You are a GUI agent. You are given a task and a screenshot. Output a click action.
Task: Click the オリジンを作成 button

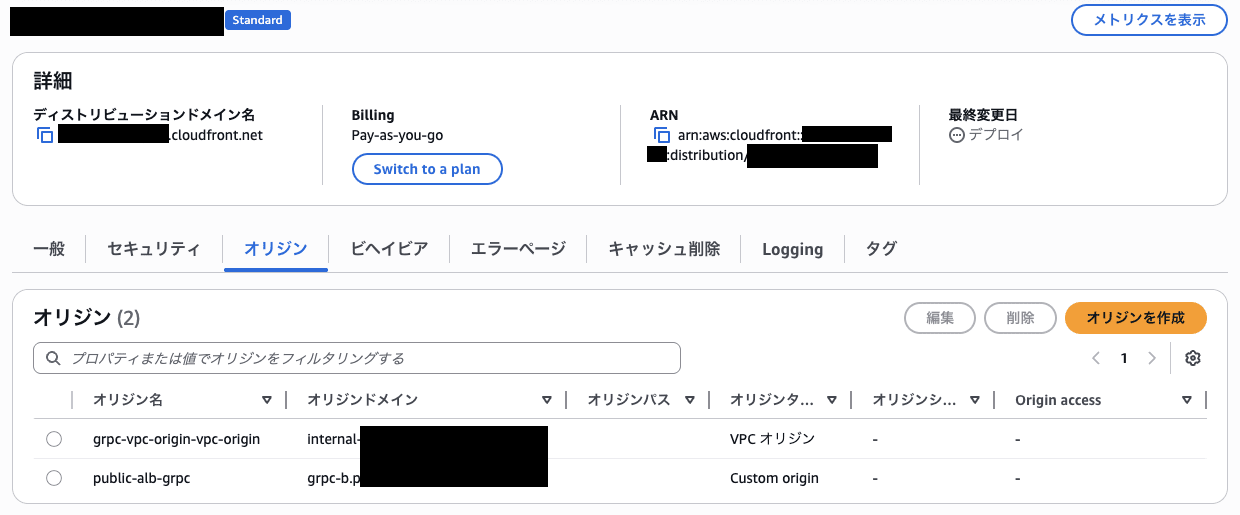[x=1135, y=318]
